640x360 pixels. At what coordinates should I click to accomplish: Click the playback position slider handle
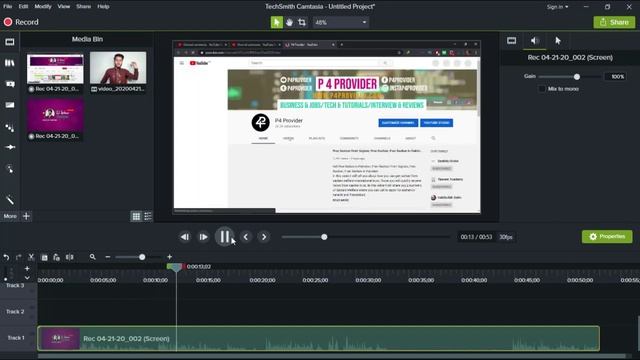[324, 237]
